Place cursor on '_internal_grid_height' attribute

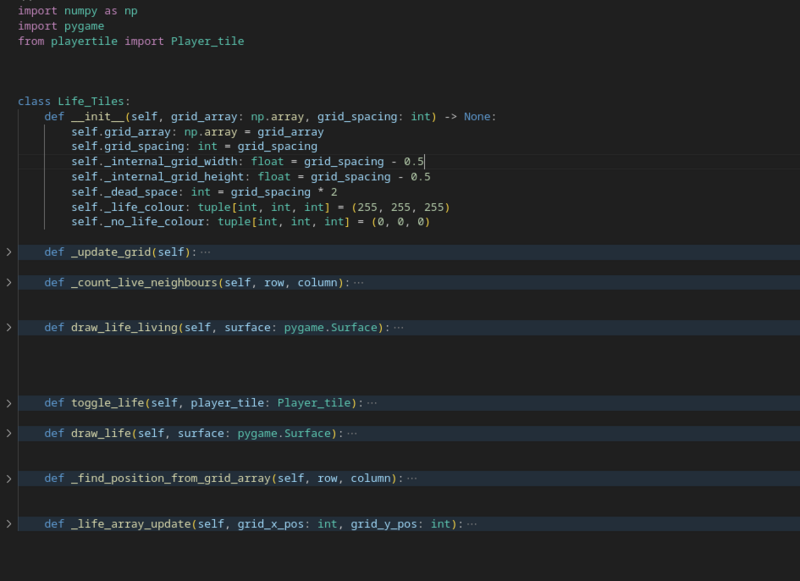(x=174, y=177)
